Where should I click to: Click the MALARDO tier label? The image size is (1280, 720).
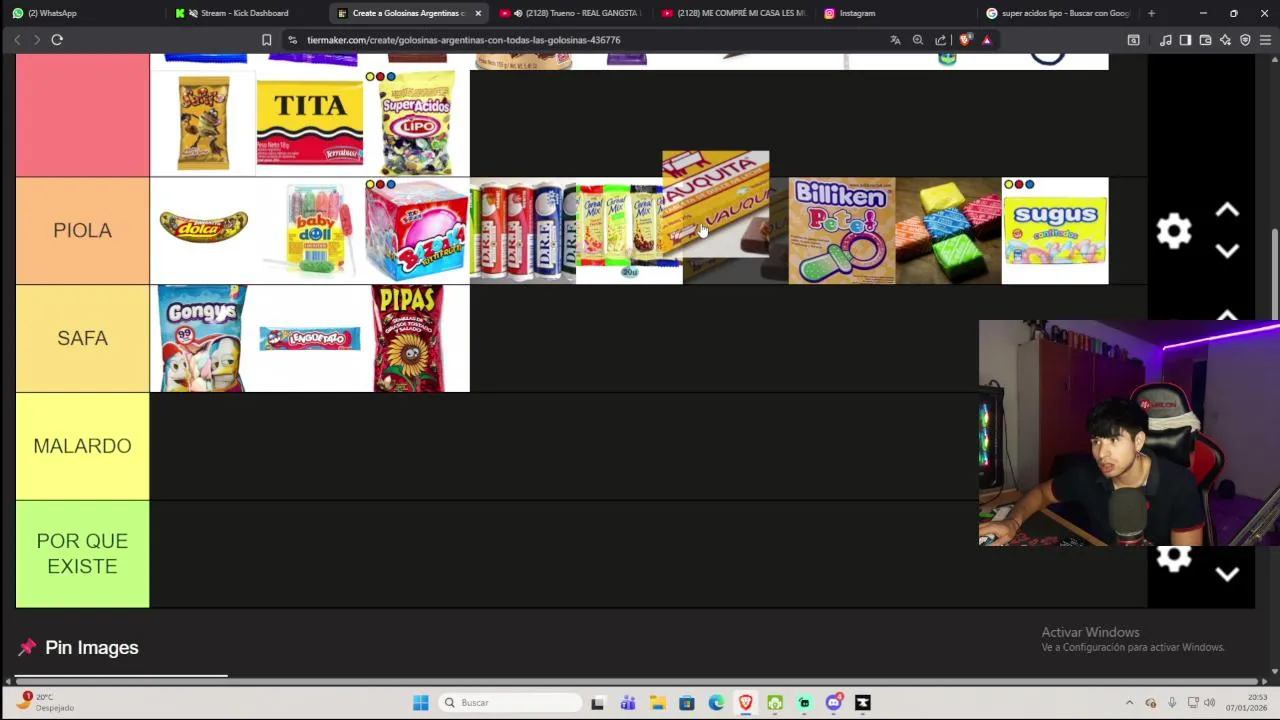click(82, 446)
